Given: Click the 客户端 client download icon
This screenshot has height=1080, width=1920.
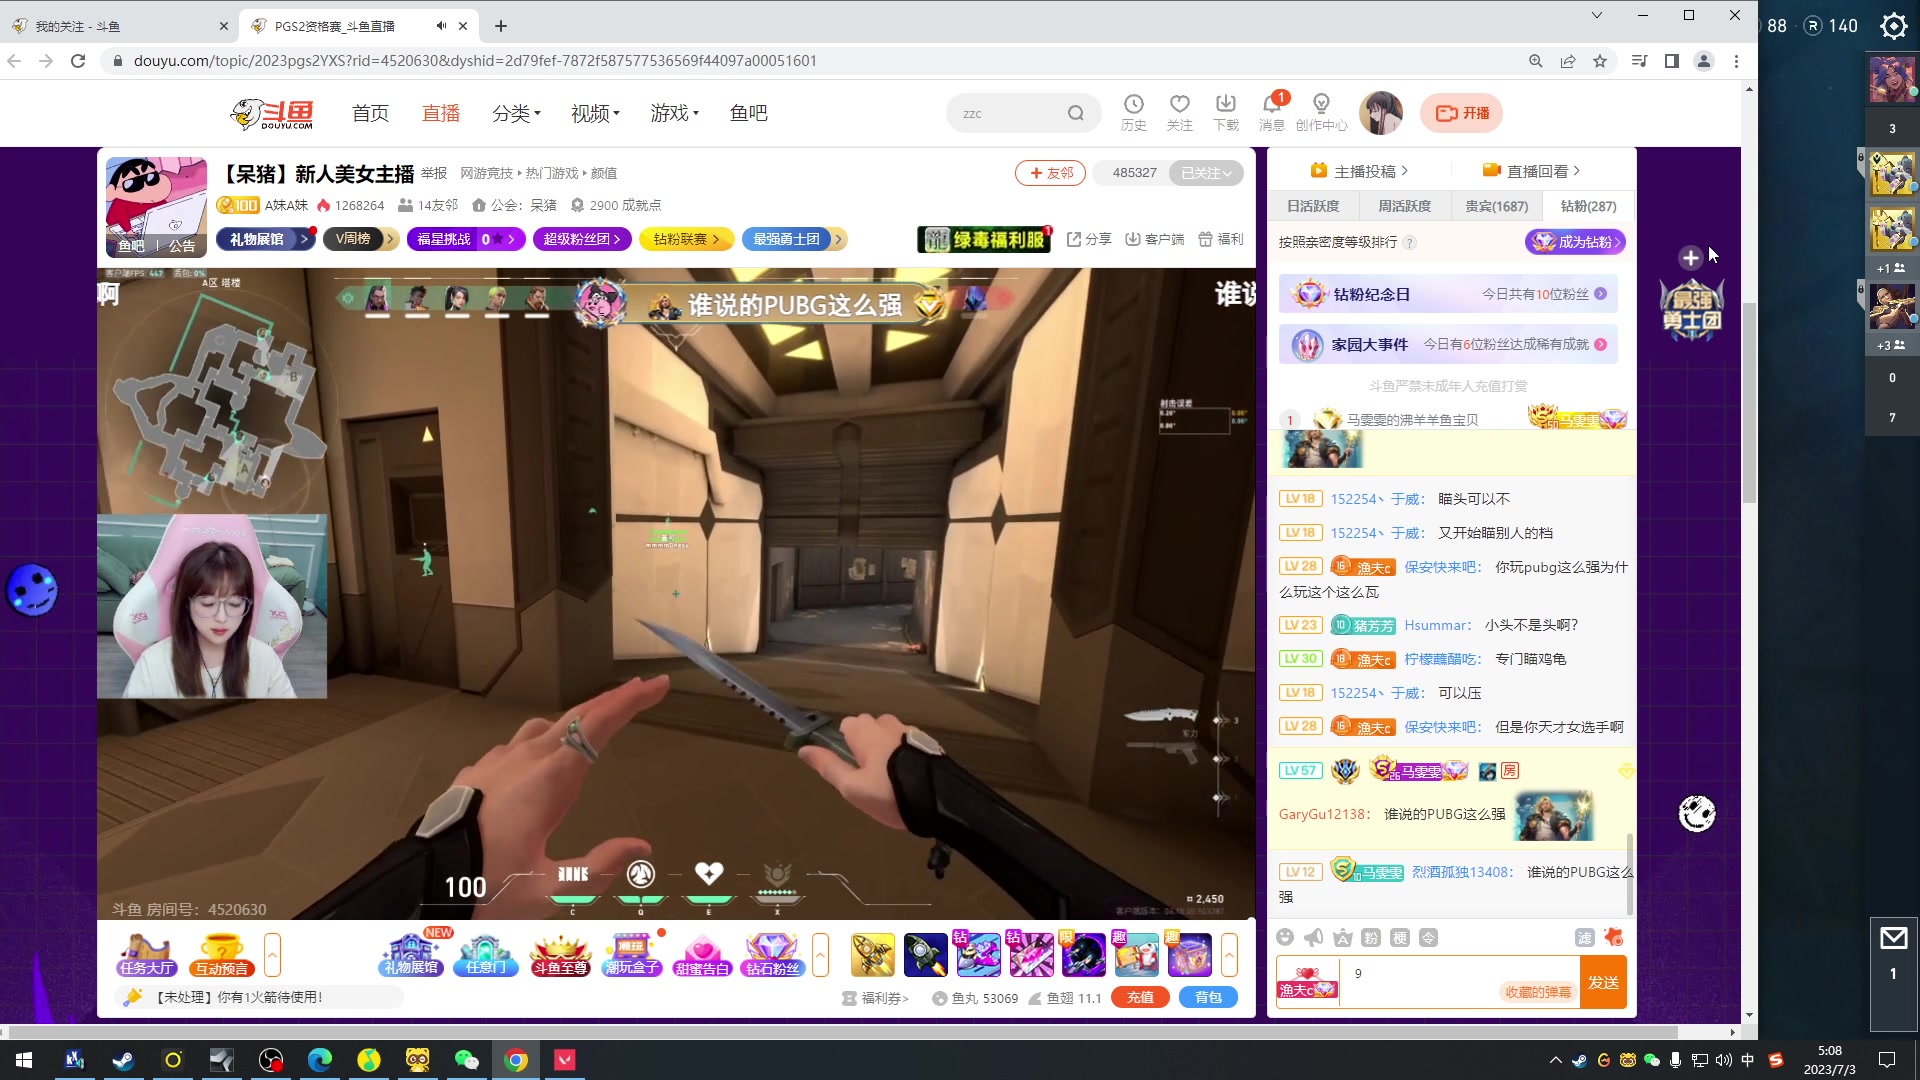Looking at the screenshot, I should tap(1154, 239).
